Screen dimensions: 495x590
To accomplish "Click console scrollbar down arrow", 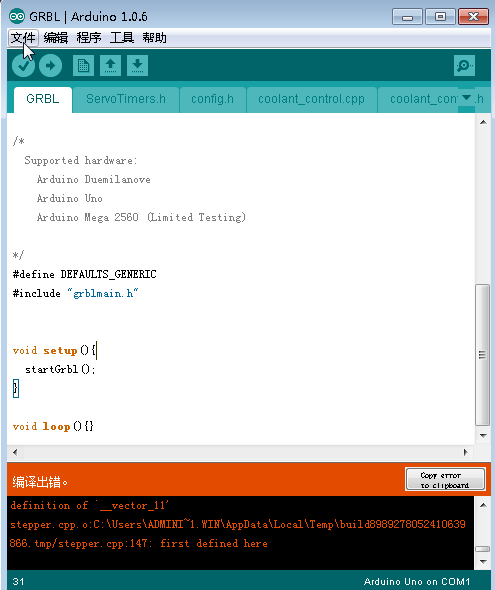I will pos(483,561).
